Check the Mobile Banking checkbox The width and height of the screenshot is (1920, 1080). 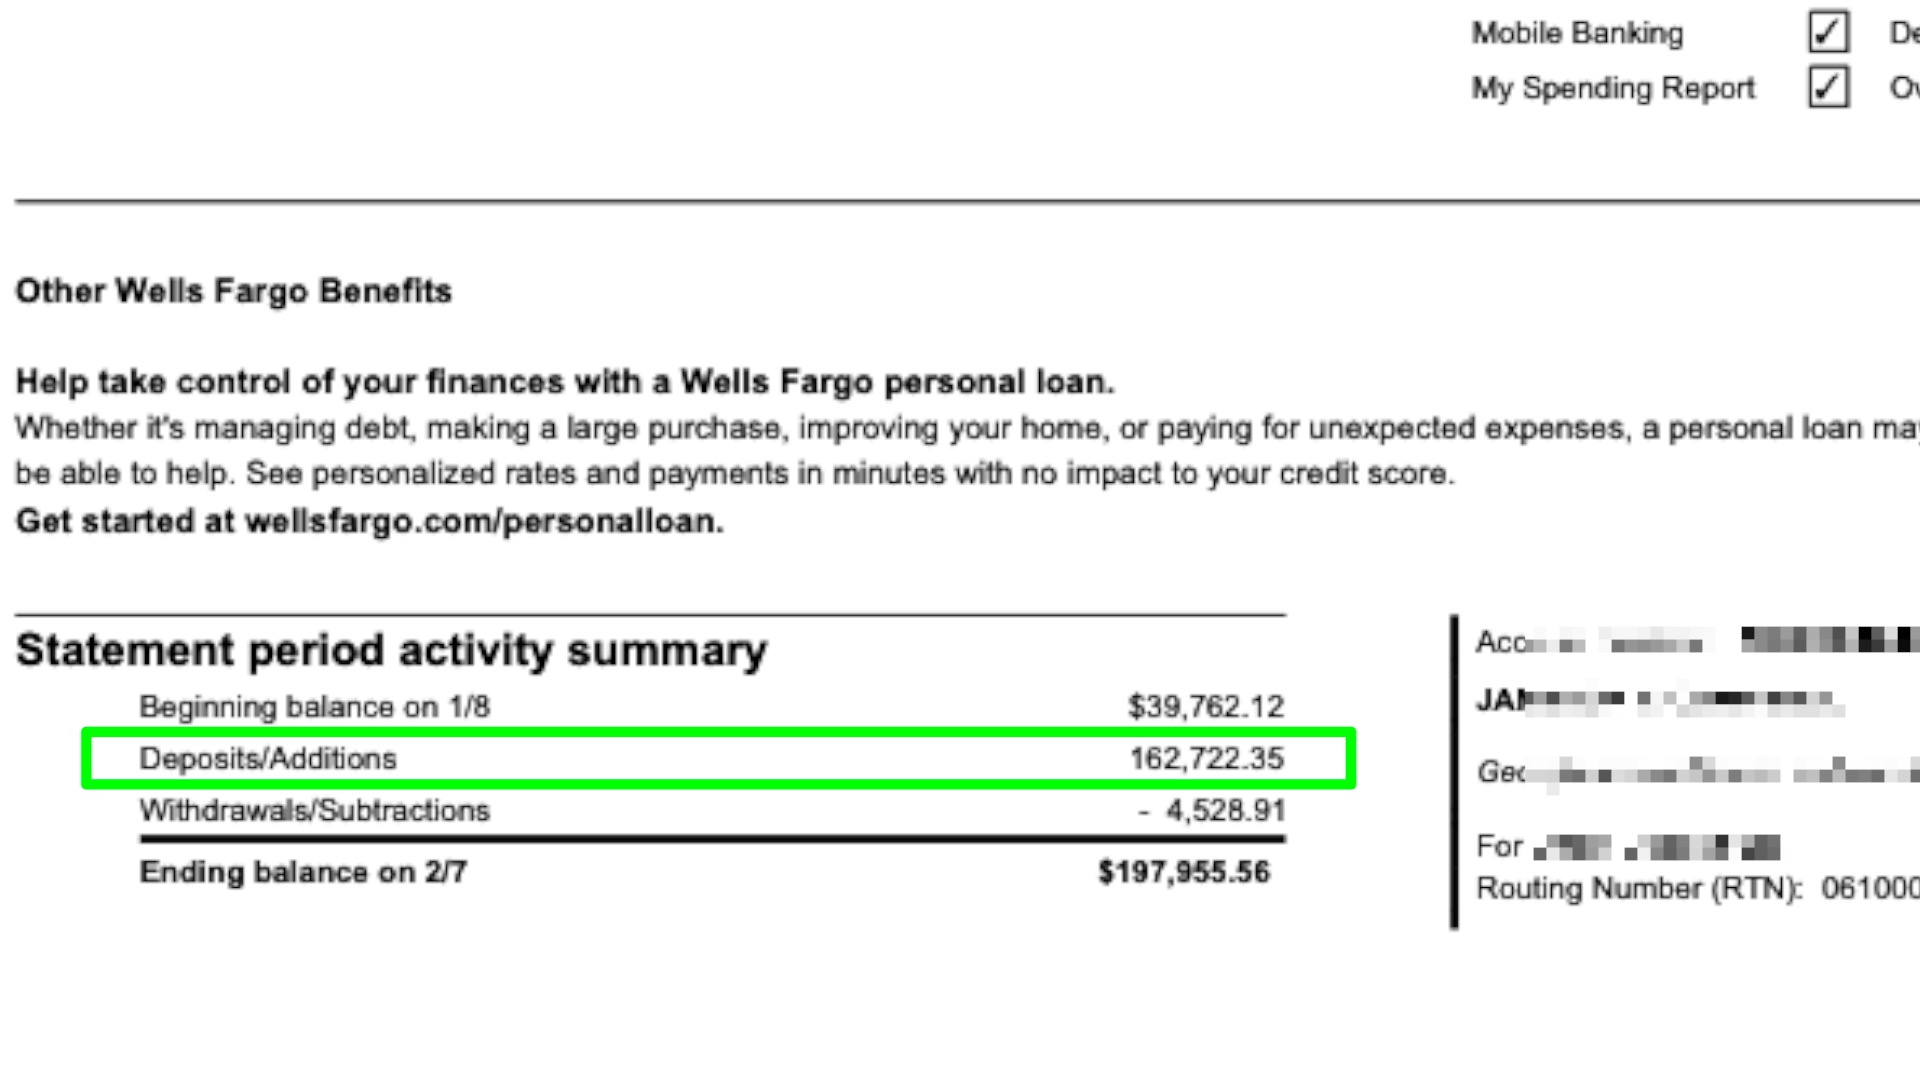pos(1828,32)
